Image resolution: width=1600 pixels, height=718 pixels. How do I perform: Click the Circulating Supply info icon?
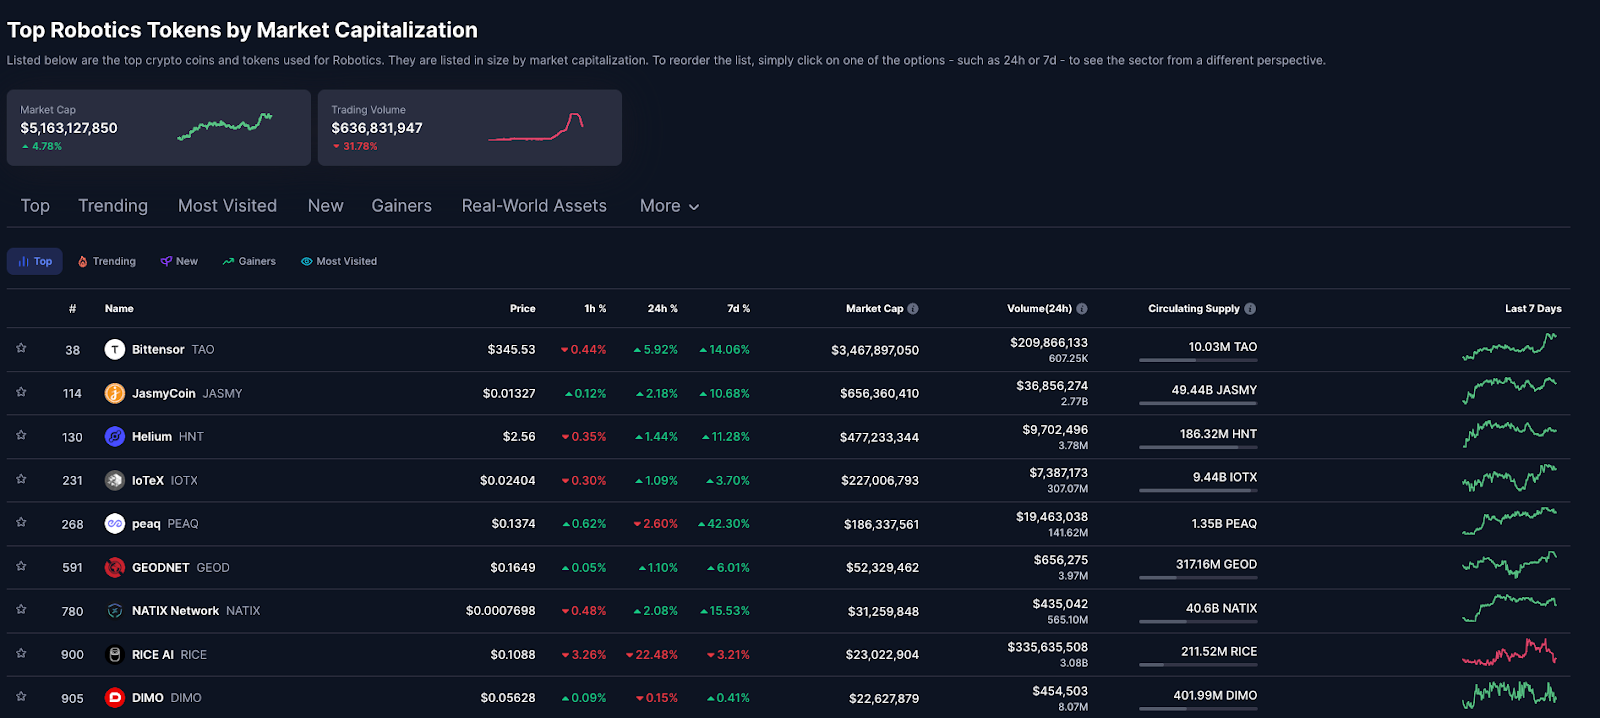(1250, 309)
